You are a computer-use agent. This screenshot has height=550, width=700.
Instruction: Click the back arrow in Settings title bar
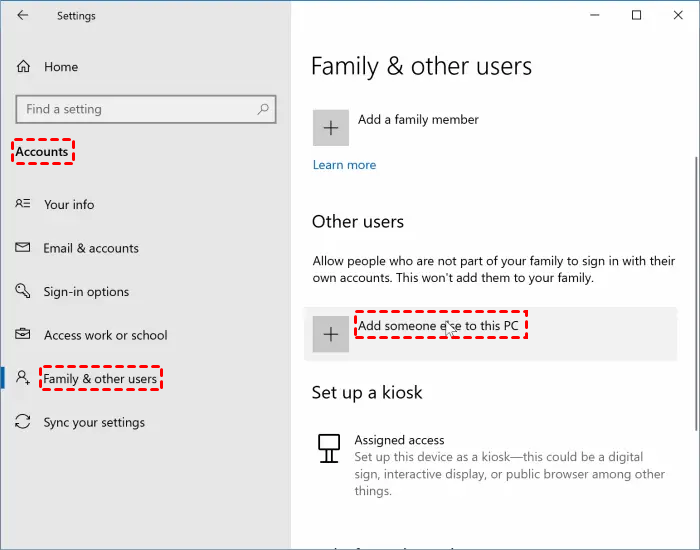tap(23, 15)
